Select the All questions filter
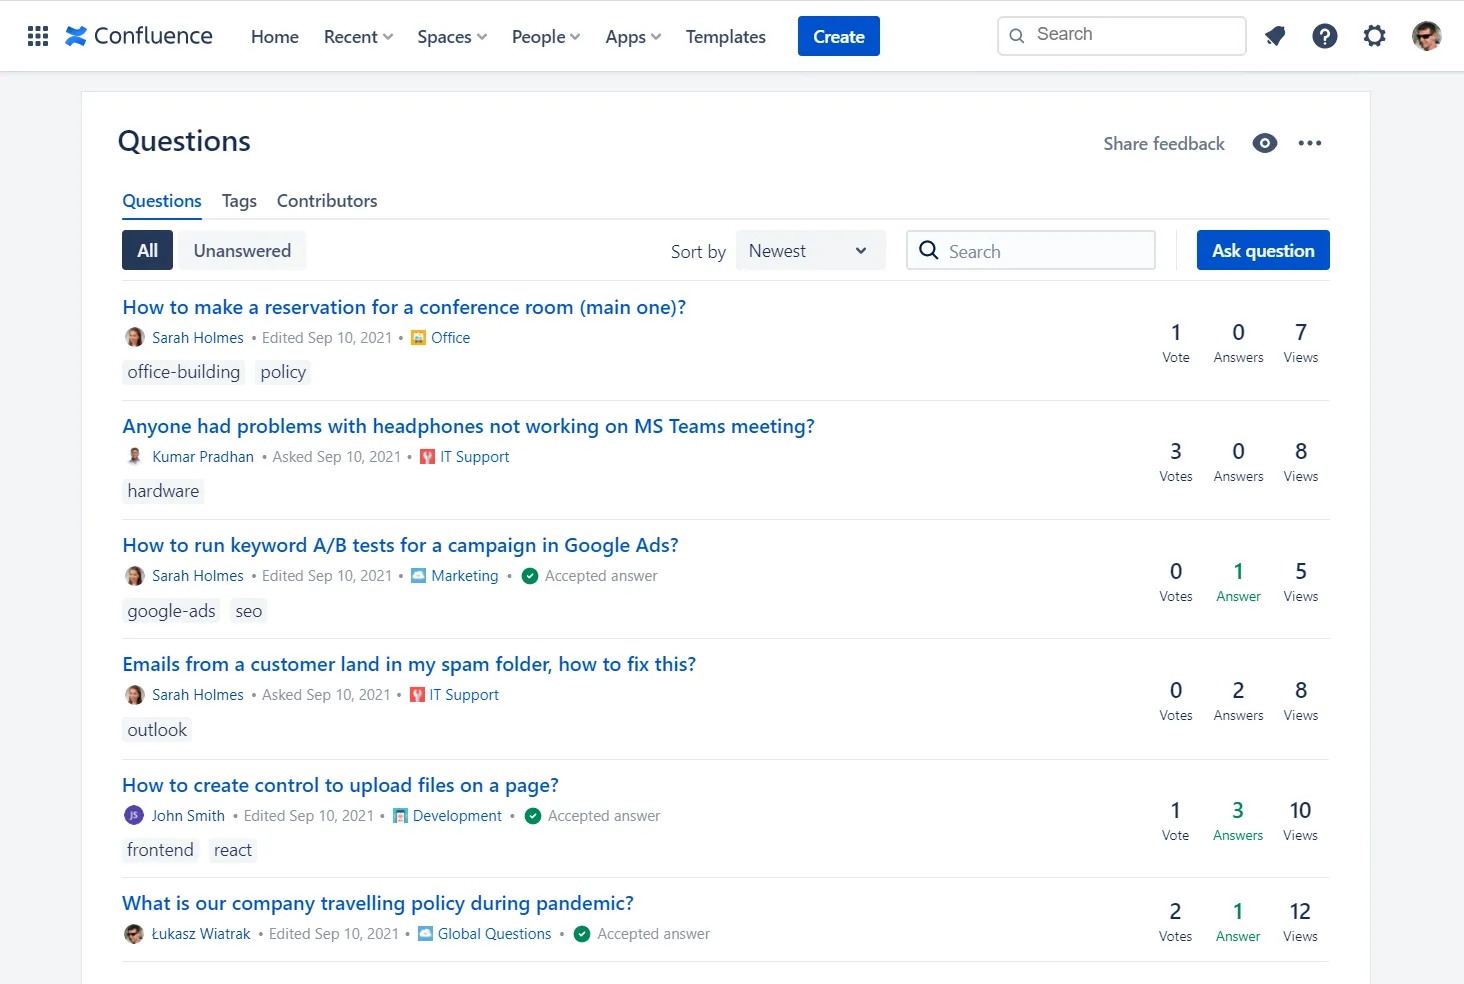 coord(147,250)
